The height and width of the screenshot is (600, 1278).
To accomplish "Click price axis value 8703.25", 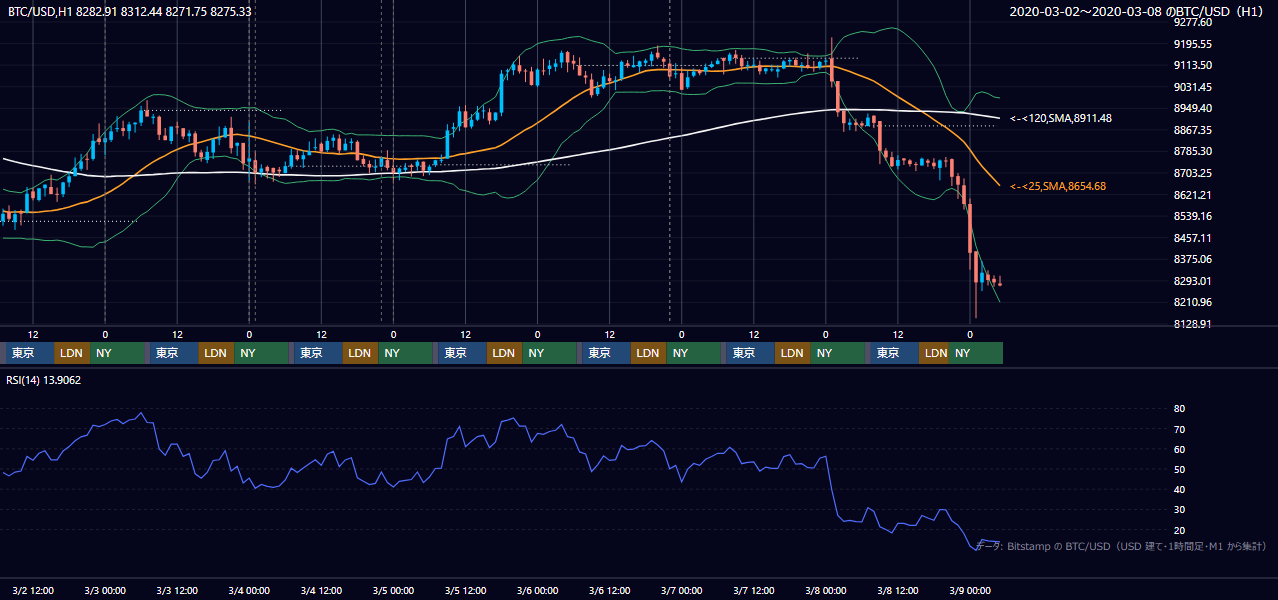I will point(1193,173).
